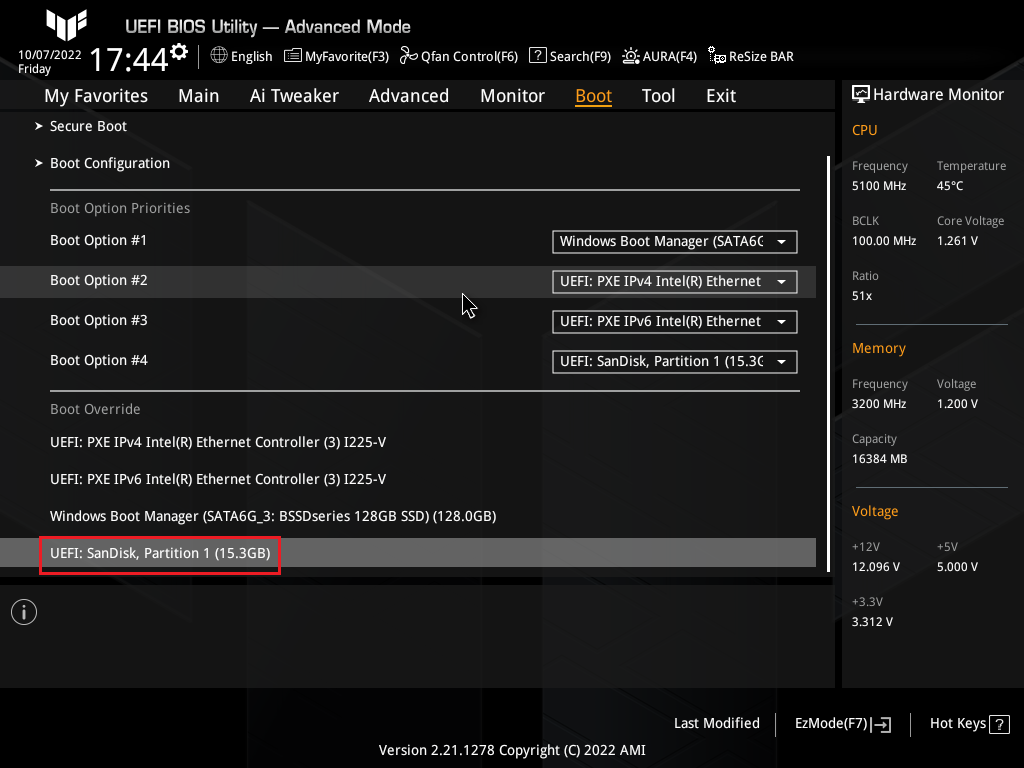Click the Ratio value 51x
Image resolution: width=1024 pixels, height=768 pixels.
click(x=861, y=296)
